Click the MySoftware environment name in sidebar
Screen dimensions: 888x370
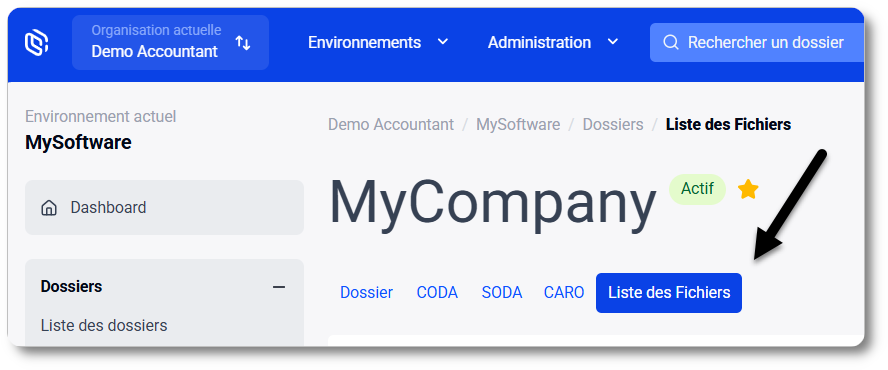[x=78, y=142]
